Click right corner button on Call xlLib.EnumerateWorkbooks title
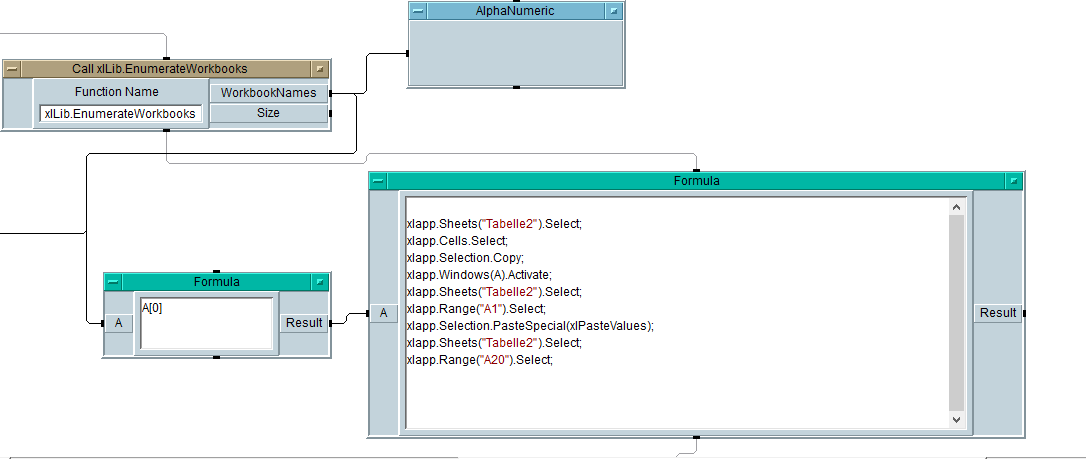The height and width of the screenshot is (459, 1086). click(319, 69)
